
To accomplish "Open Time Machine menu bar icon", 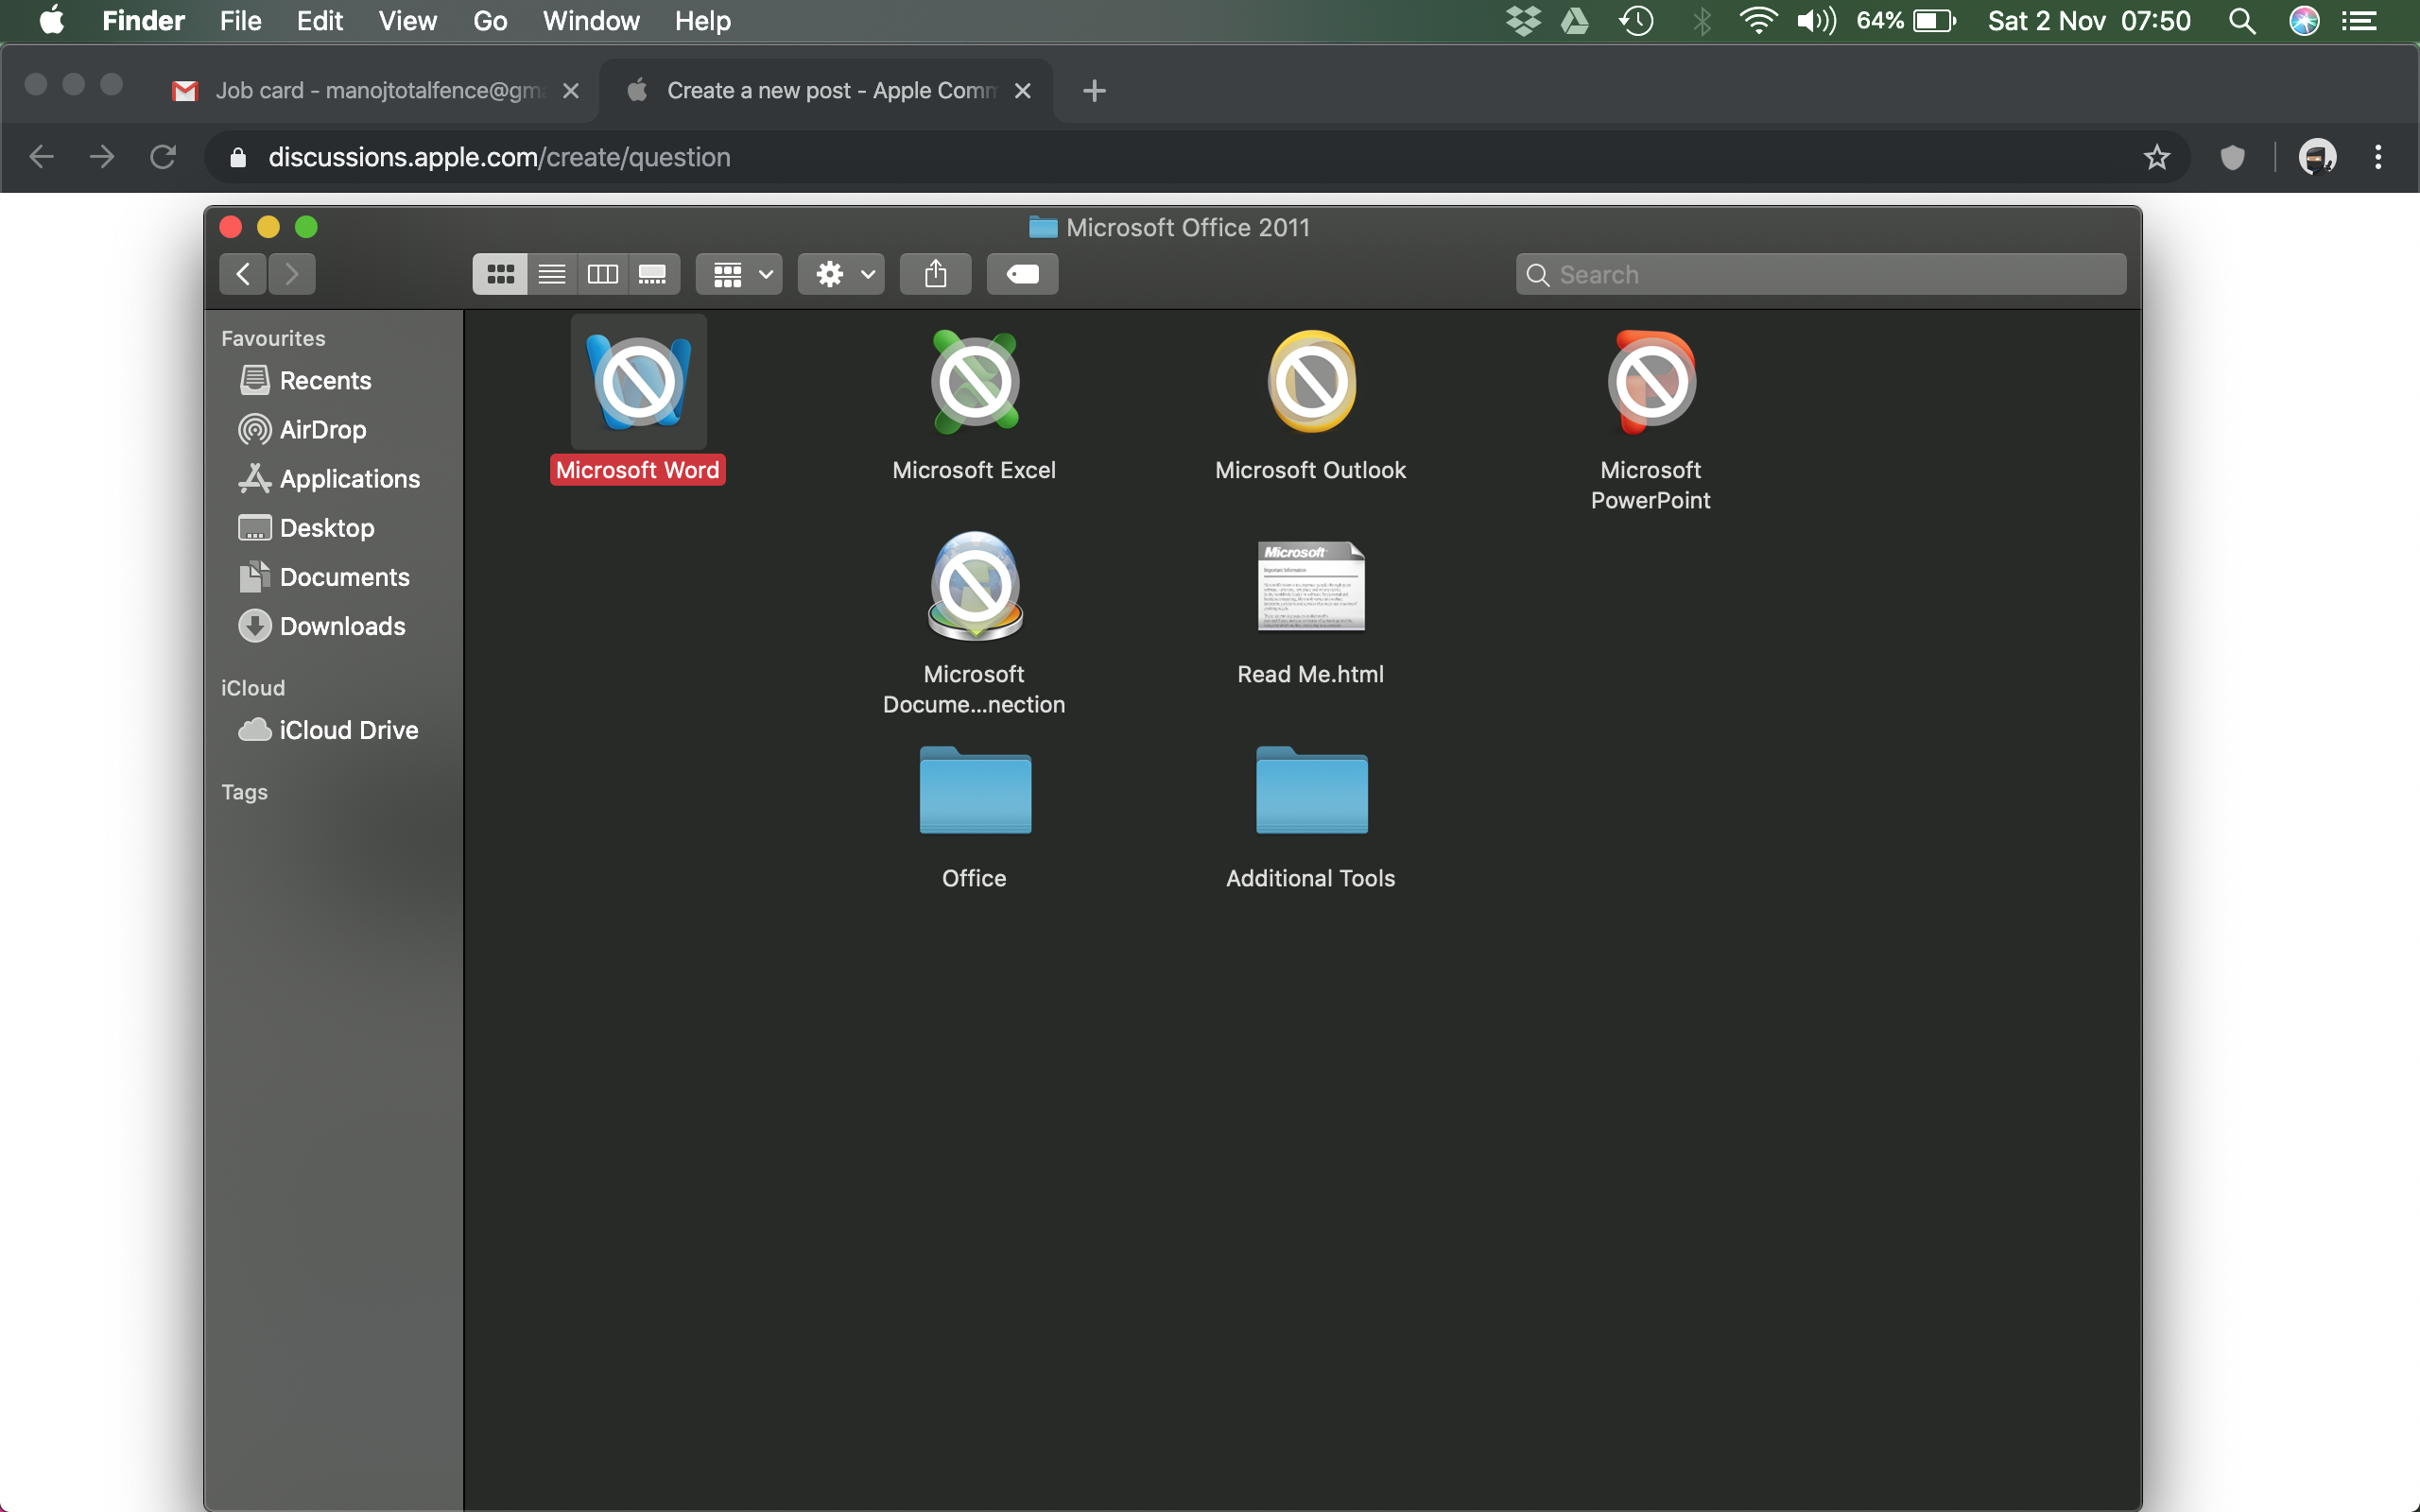I will [1636, 20].
